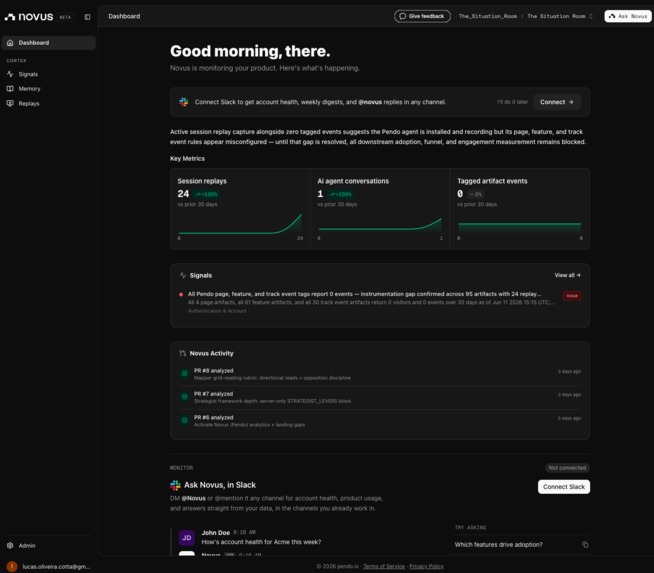Image resolution: width=654 pixels, height=573 pixels.
Task: Click the check icon beside PR #6
Action: click(x=184, y=420)
